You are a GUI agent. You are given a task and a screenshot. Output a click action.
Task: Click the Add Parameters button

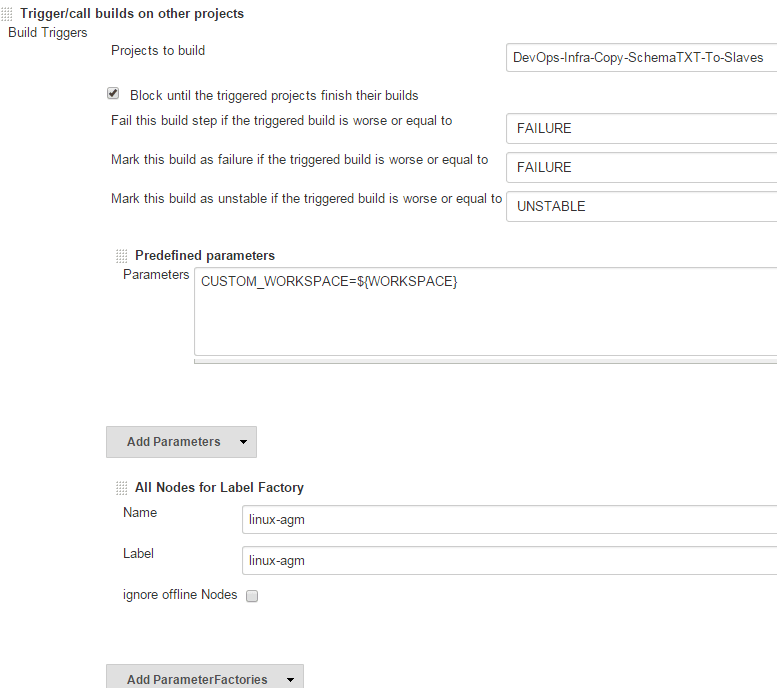coord(181,442)
